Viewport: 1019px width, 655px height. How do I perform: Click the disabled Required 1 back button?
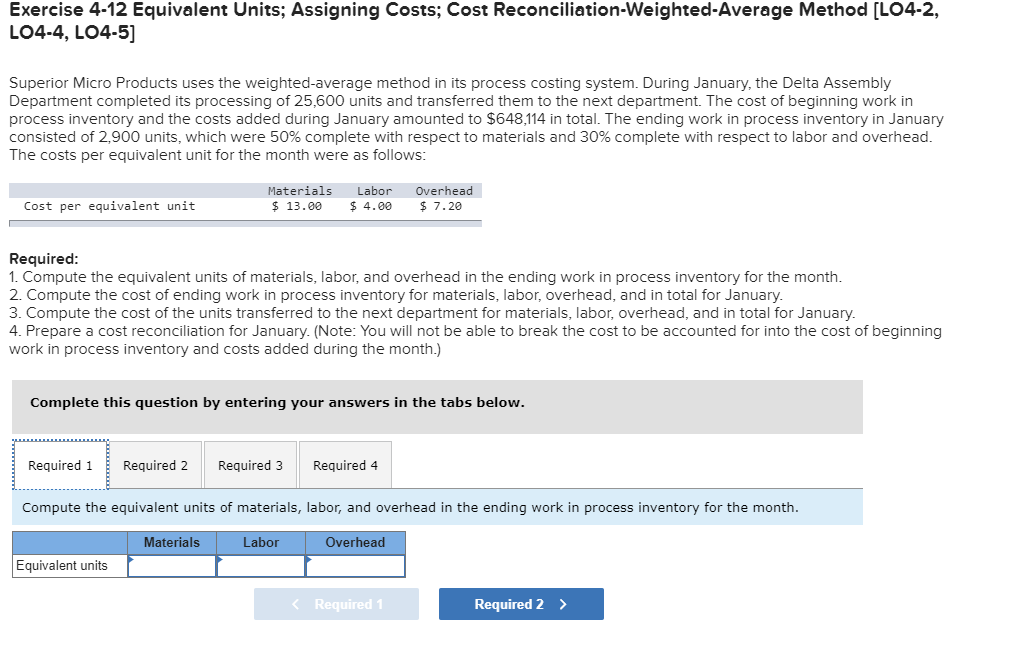click(x=336, y=603)
